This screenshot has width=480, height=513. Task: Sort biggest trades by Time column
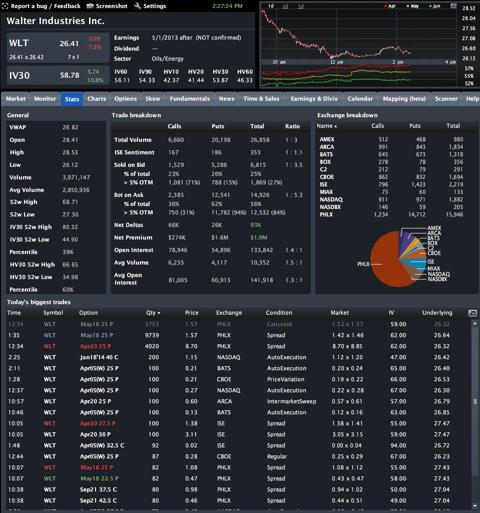pos(14,313)
